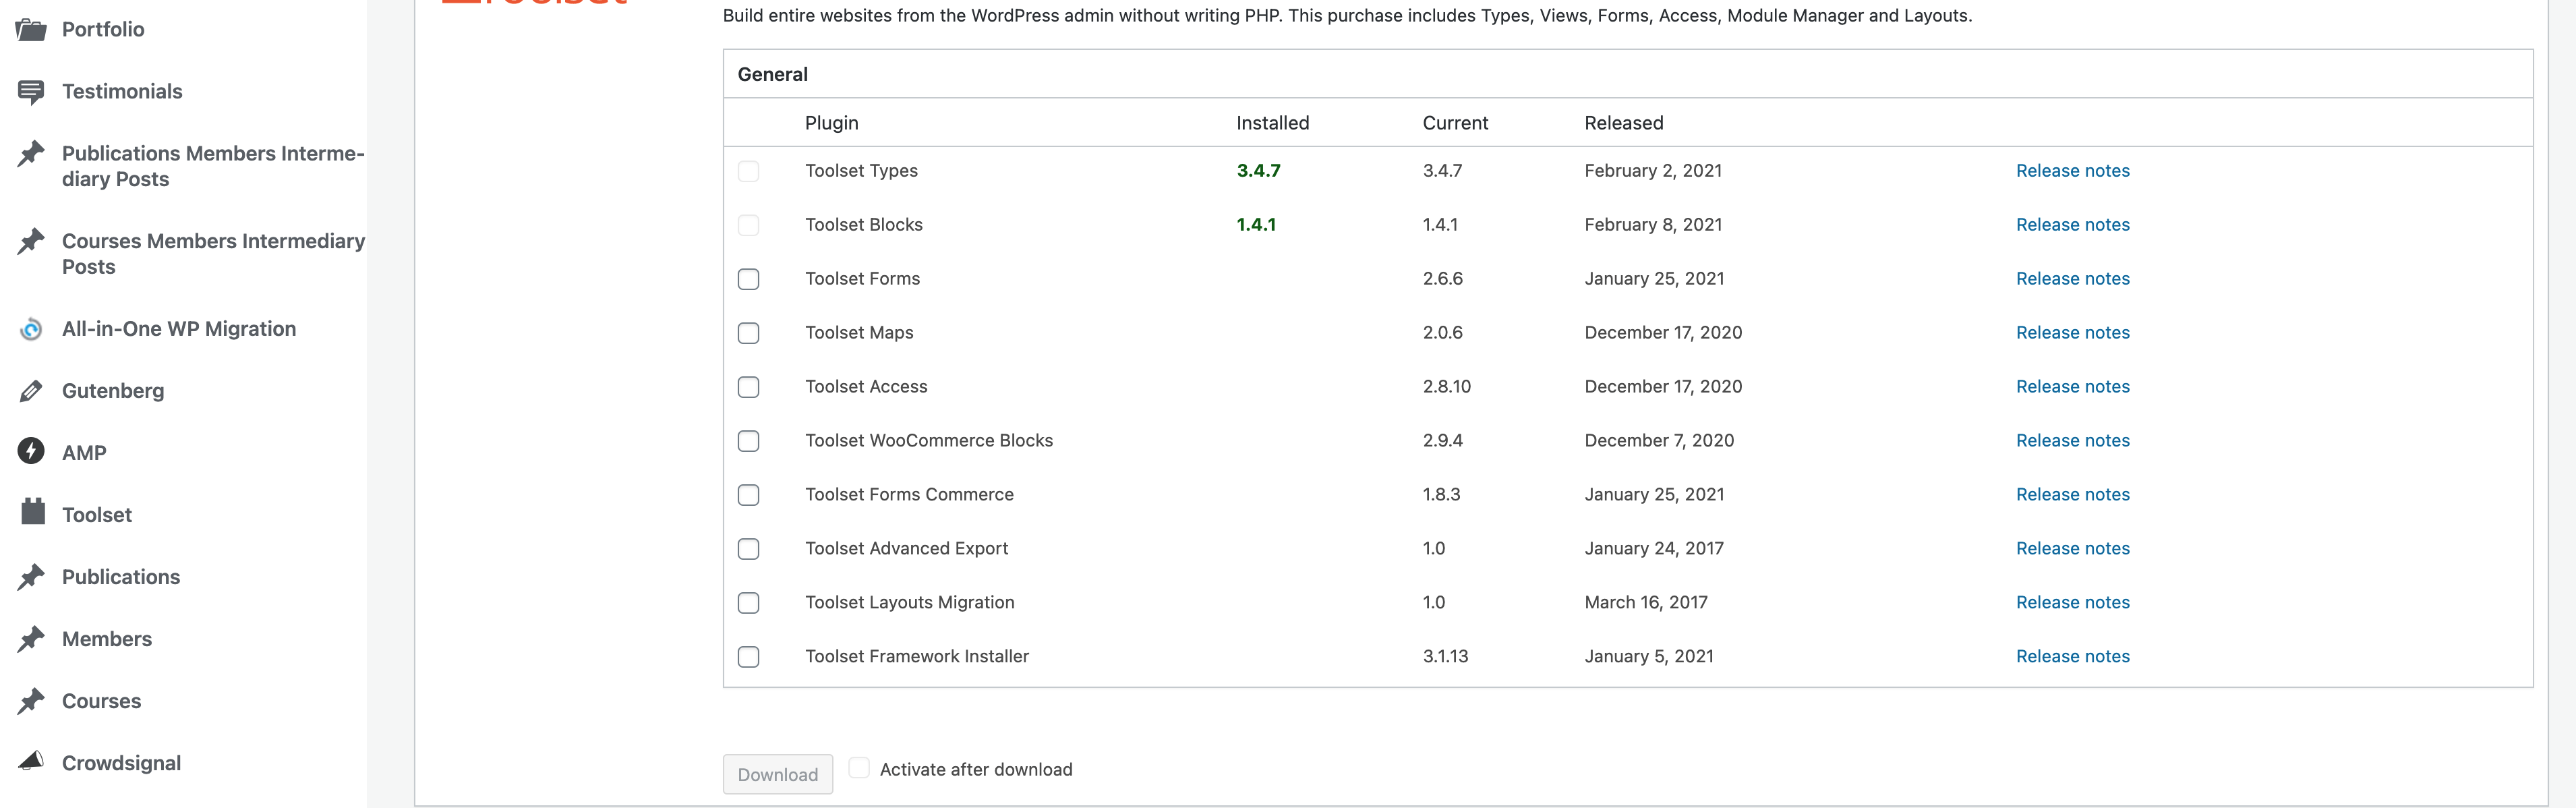Tick the Toolset Maps checkbox
2576x808 pixels.
tap(748, 333)
